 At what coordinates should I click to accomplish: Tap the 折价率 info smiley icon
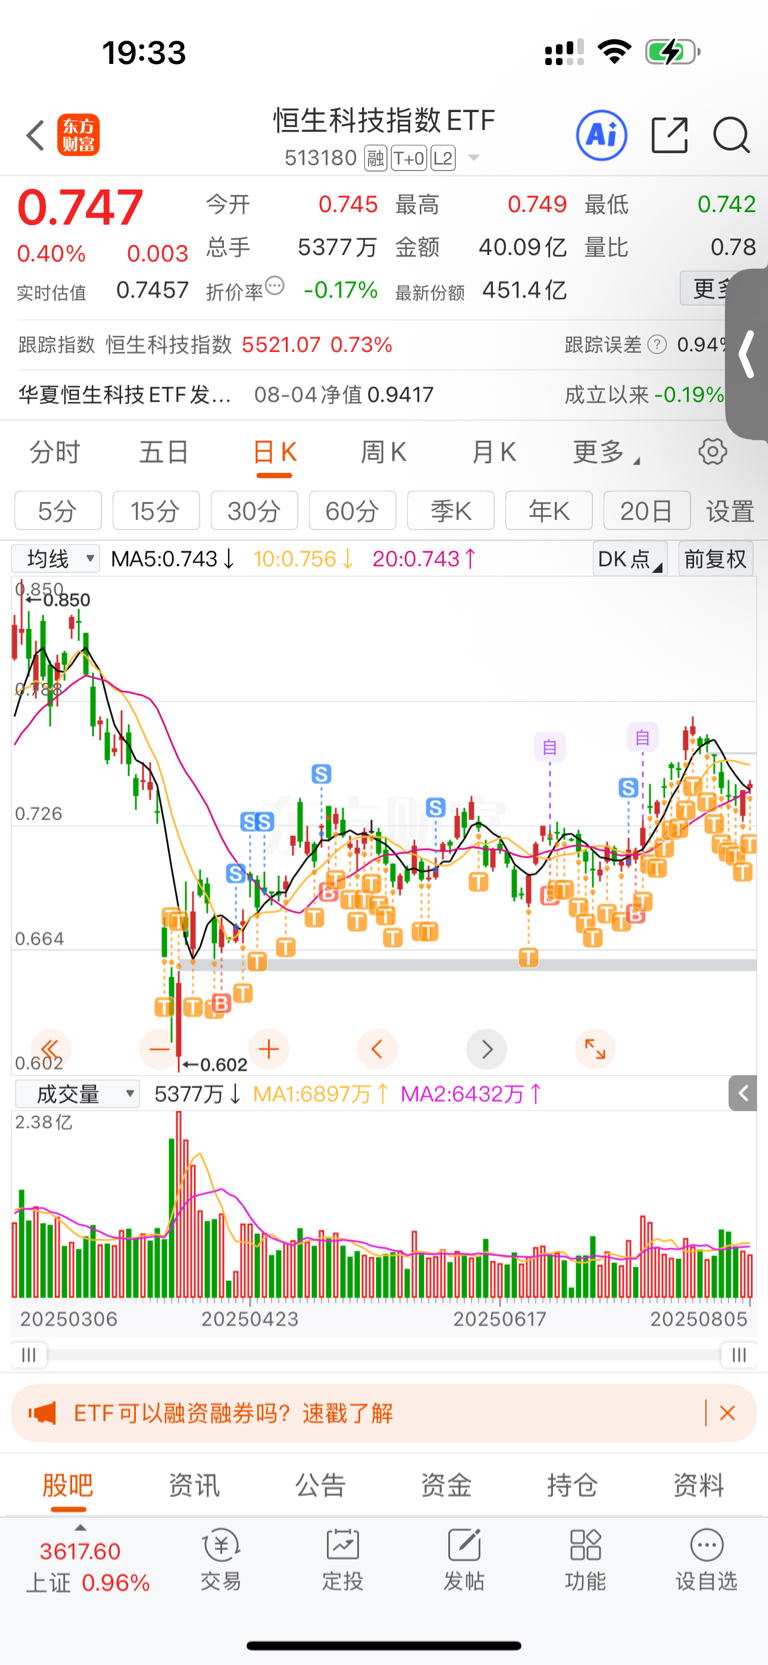276,286
